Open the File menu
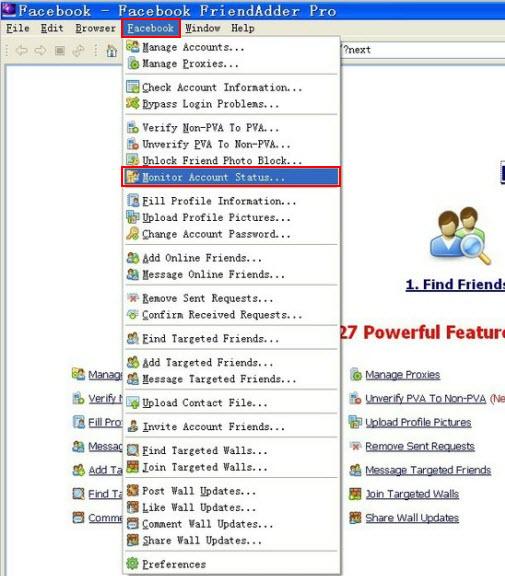505x576 pixels. 17,28
